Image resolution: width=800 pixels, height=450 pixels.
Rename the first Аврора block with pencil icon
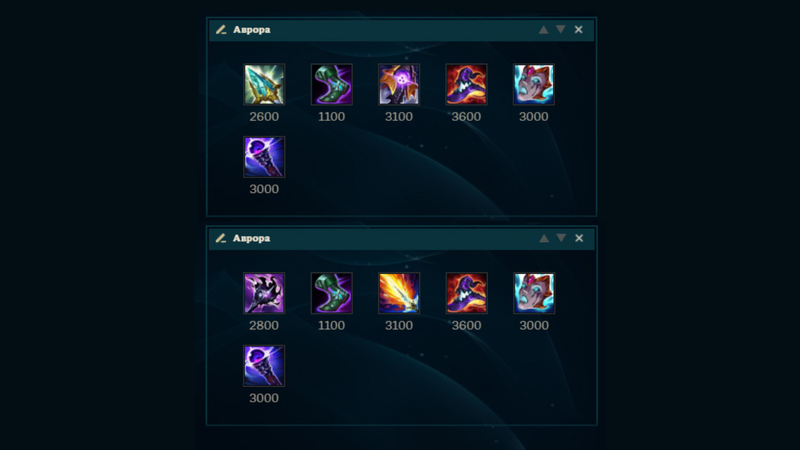point(221,30)
